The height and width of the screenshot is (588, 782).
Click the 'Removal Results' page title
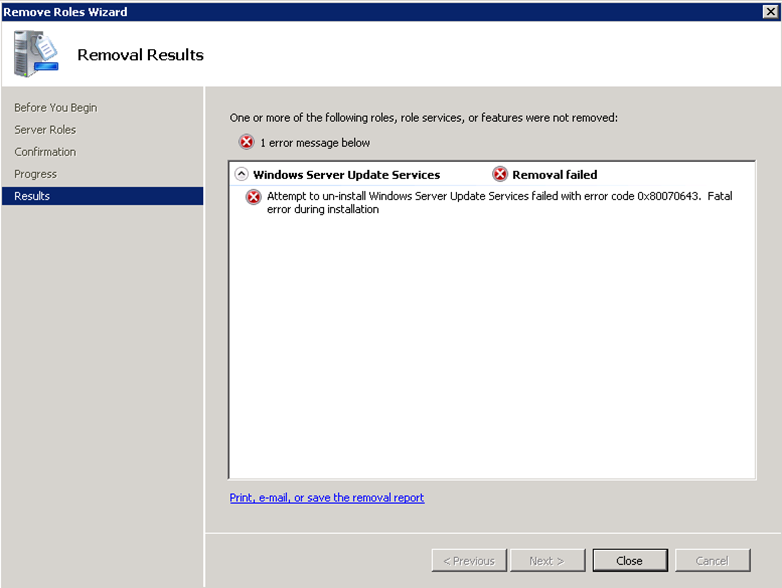140,55
